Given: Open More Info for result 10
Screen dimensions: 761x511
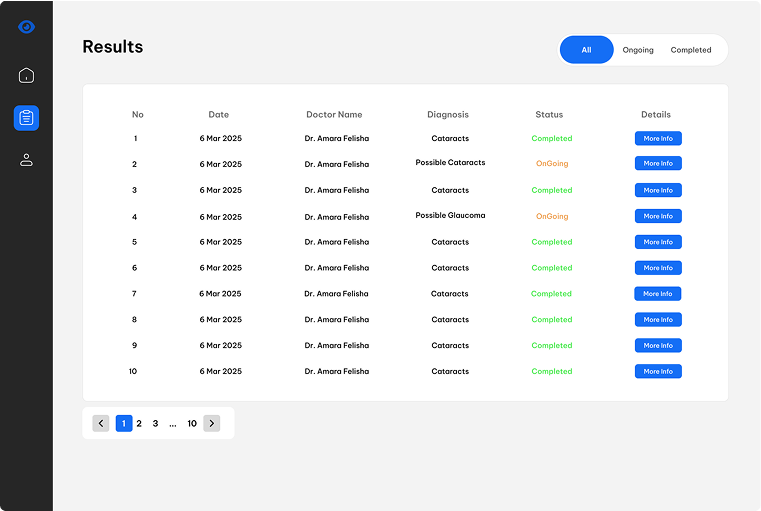Looking at the screenshot, I should [x=658, y=371].
